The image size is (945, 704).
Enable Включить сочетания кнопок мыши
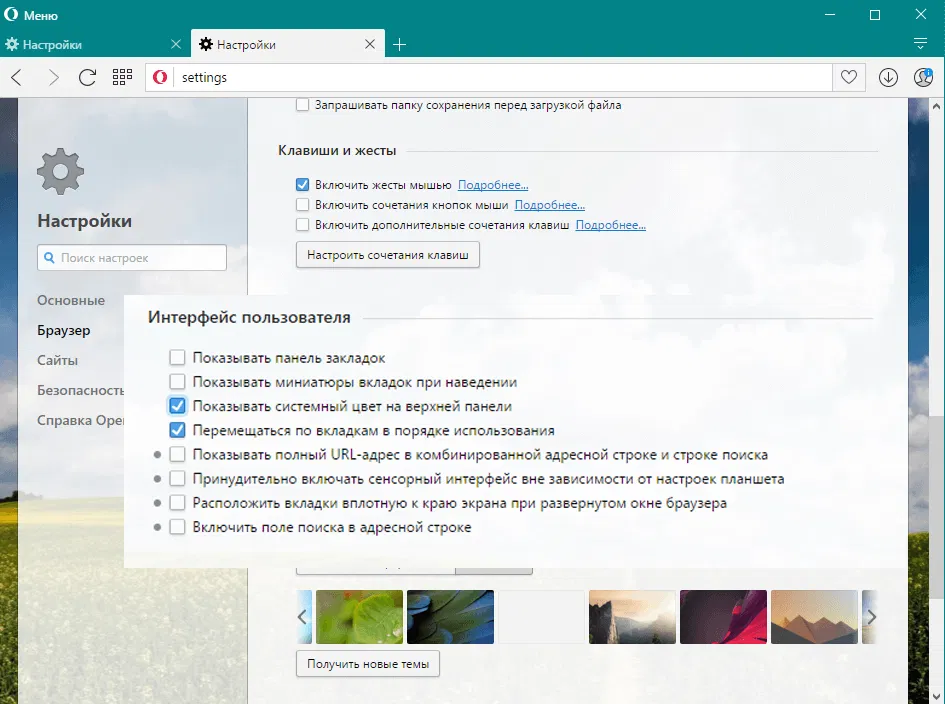(302, 204)
